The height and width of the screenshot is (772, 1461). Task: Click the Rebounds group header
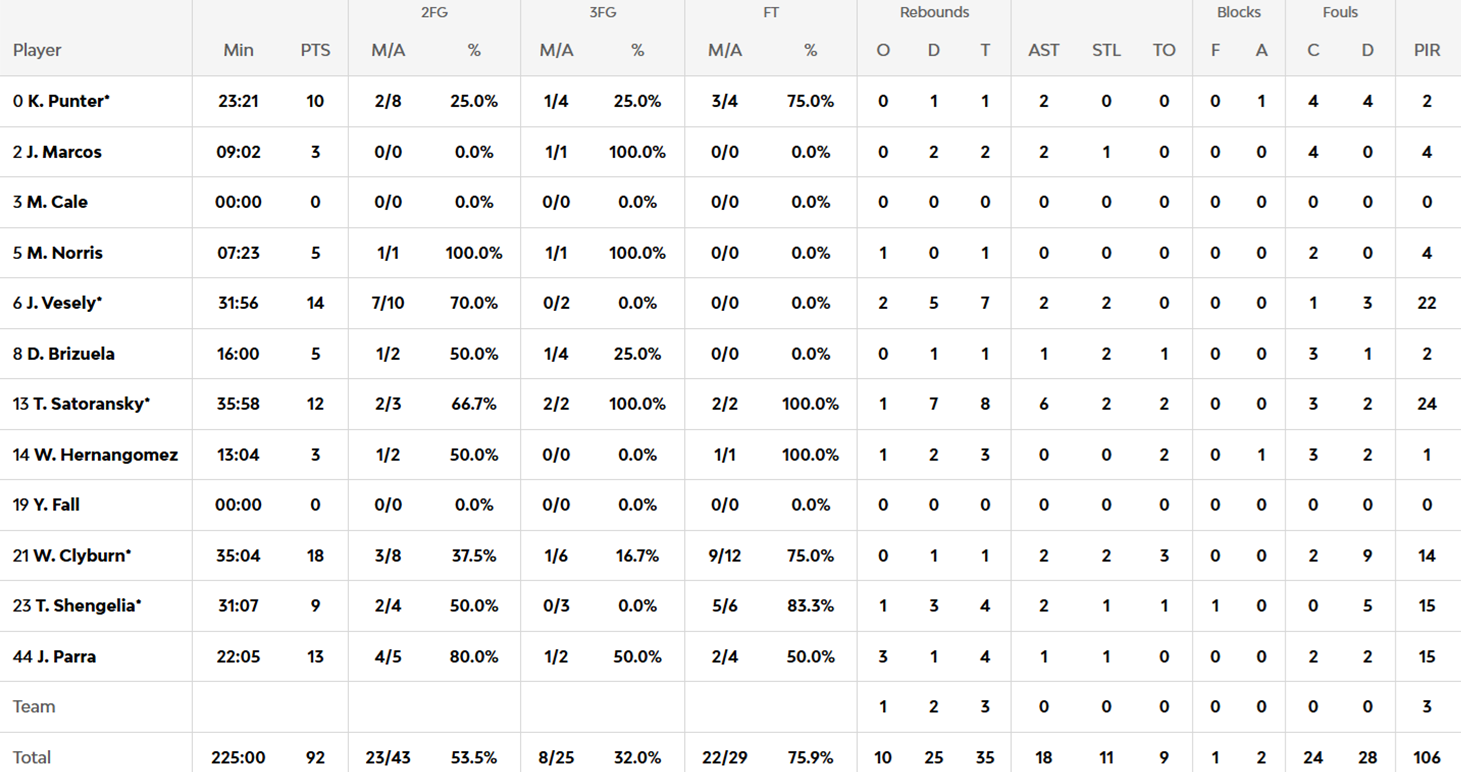pyautogui.click(x=934, y=13)
